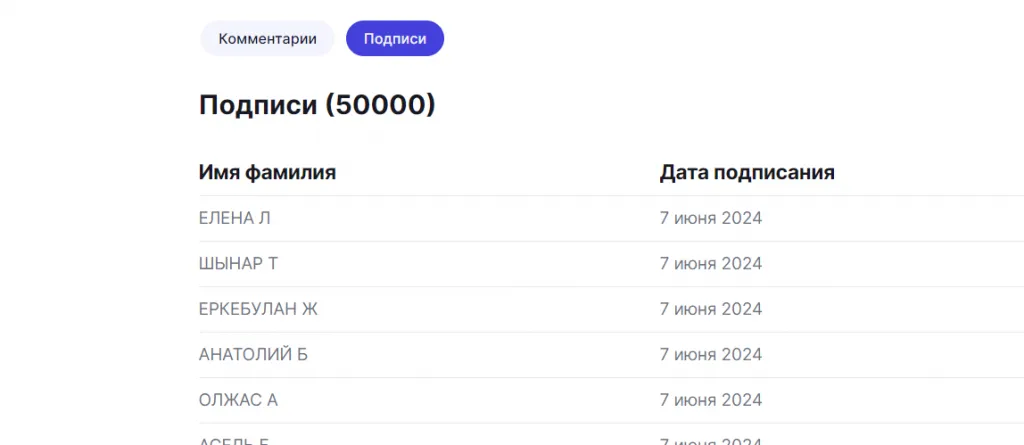Screen dimensions: 1024x445
Task: Click the Дата подписания column header
Action: [x=747, y=172]
